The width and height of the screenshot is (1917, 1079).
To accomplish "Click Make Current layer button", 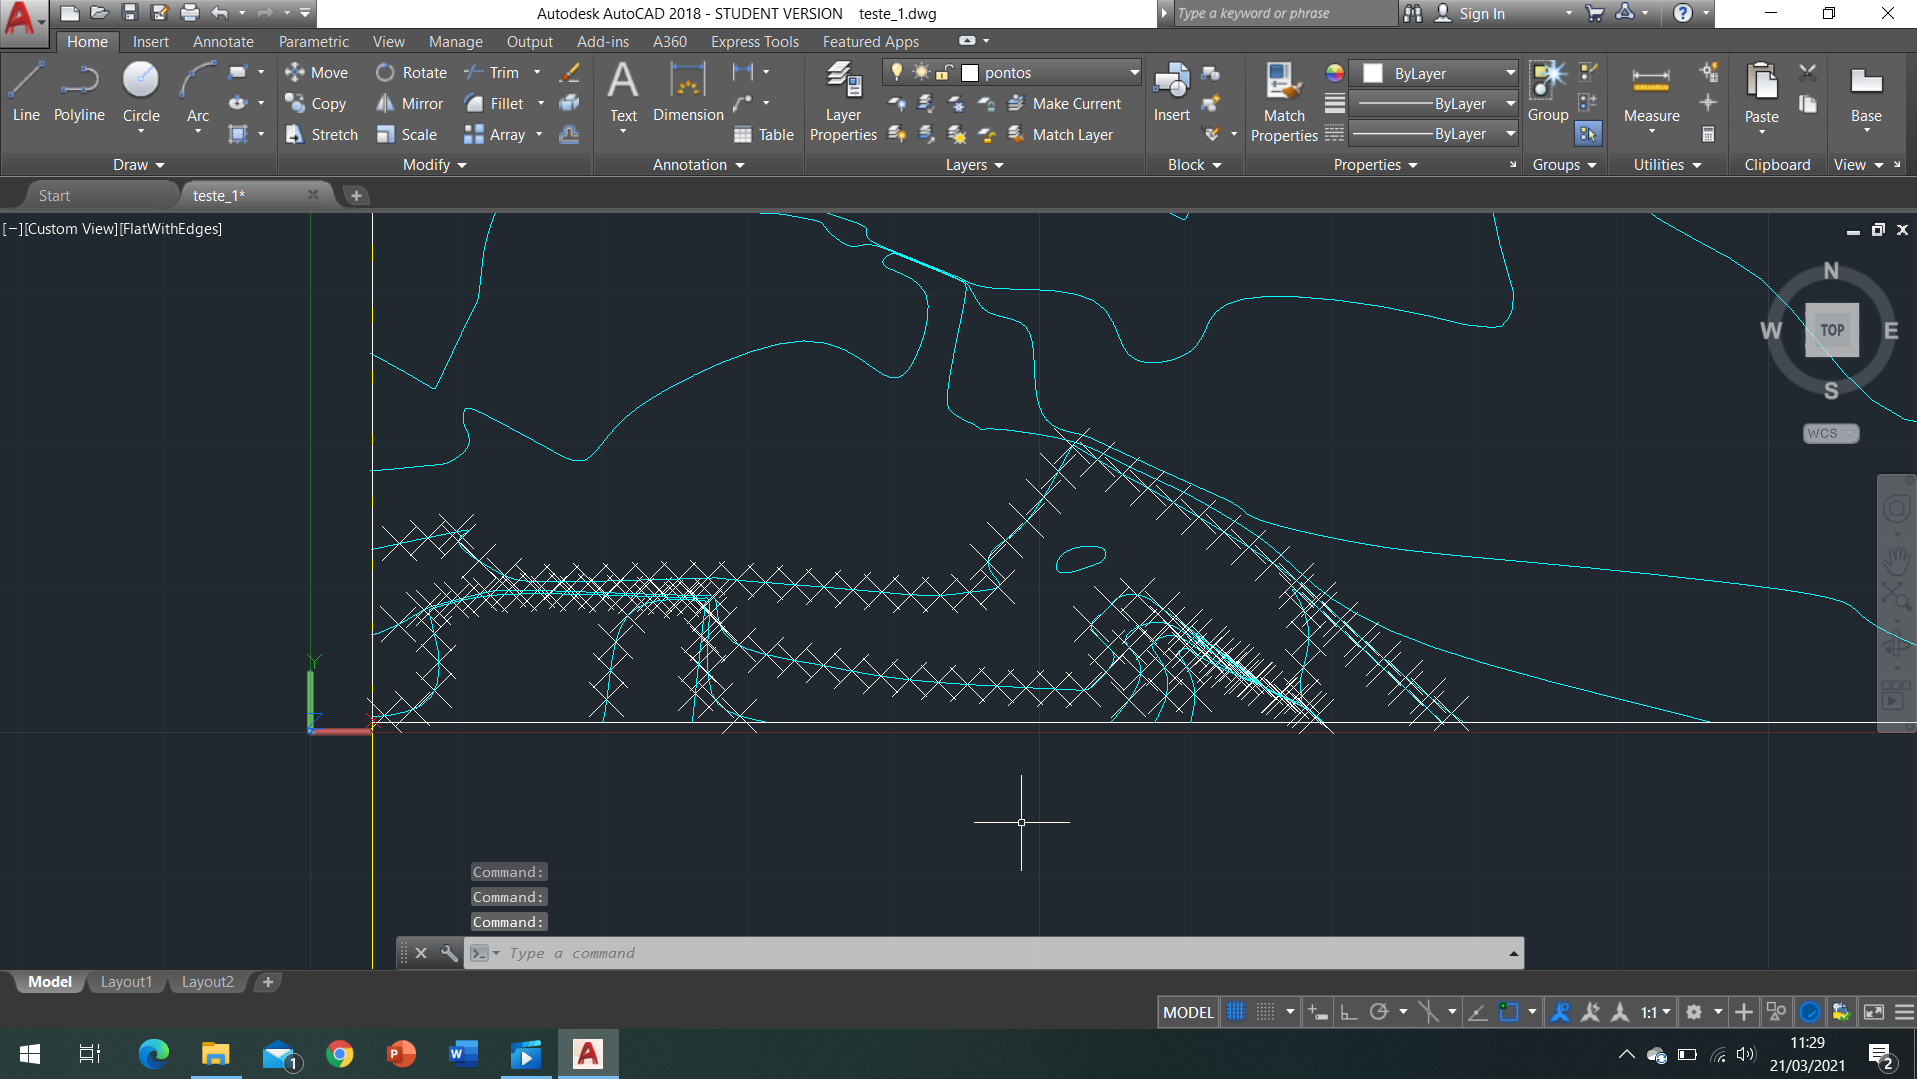I will coord(1064,103).
